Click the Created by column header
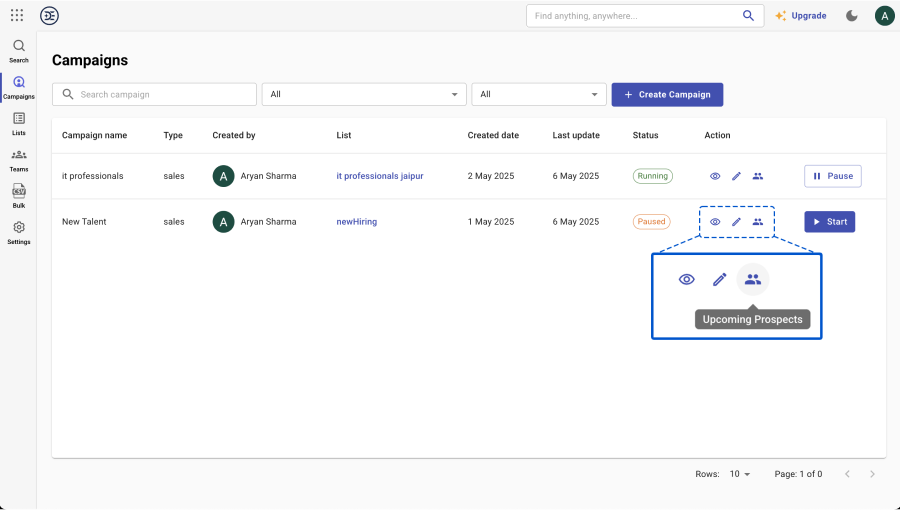The image size is (900, 510). pos(234,135)
